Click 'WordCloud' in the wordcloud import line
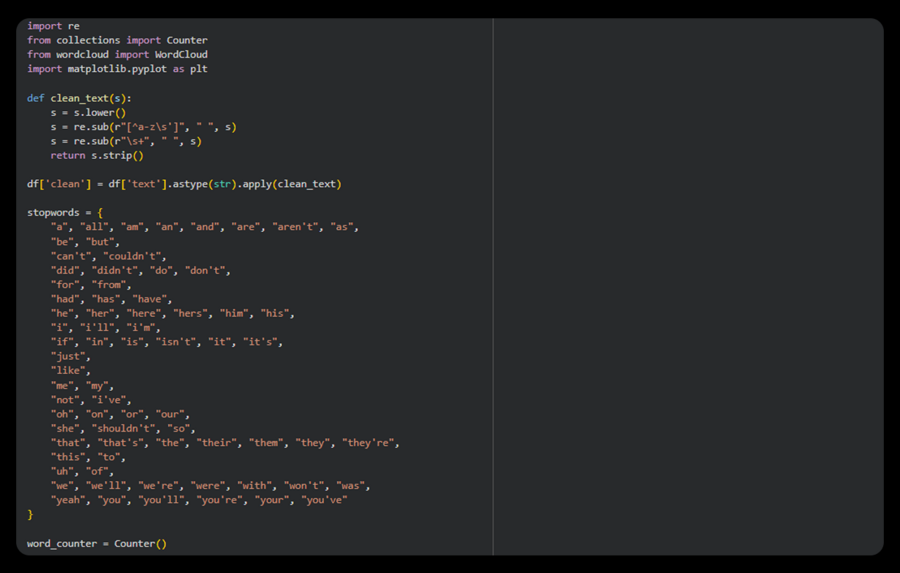Viewport: 900px width, 573px height. (181, 54)
